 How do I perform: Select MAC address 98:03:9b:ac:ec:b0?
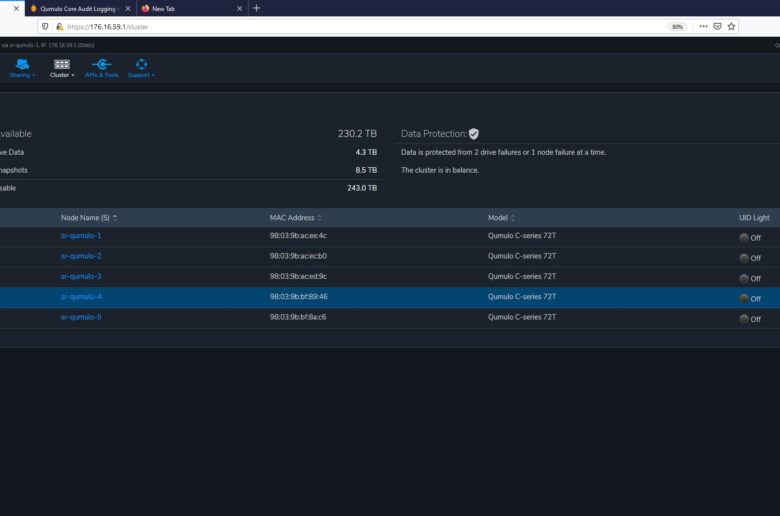click(298, 256)
